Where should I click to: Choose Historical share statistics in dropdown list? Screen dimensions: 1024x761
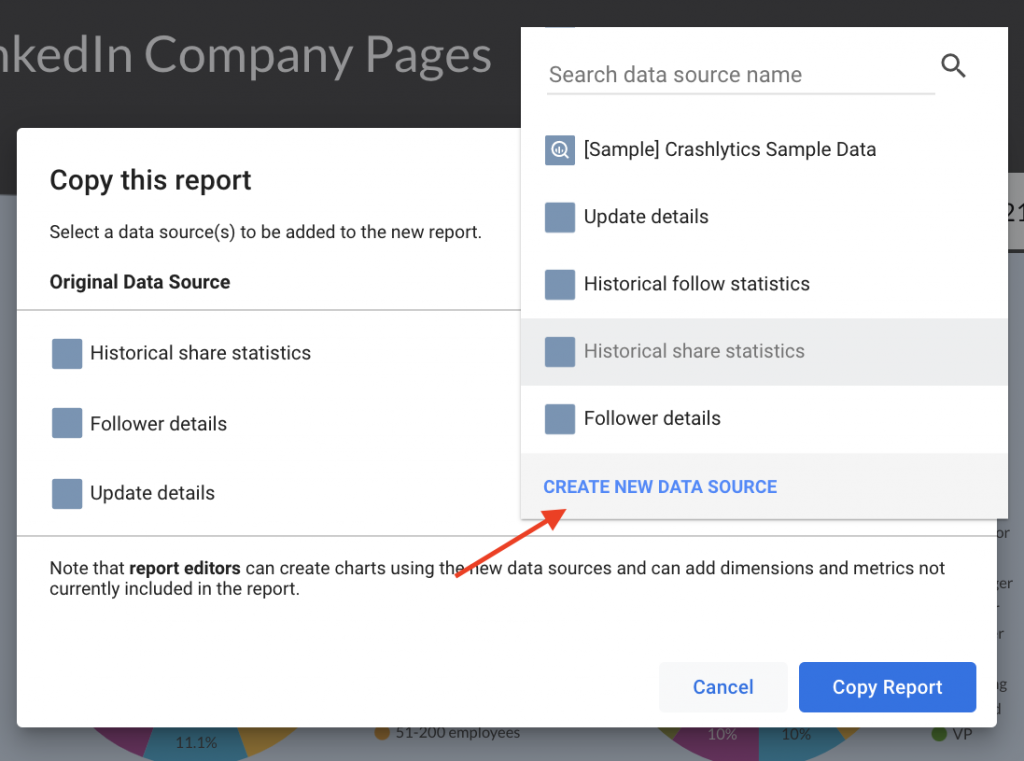764,351
